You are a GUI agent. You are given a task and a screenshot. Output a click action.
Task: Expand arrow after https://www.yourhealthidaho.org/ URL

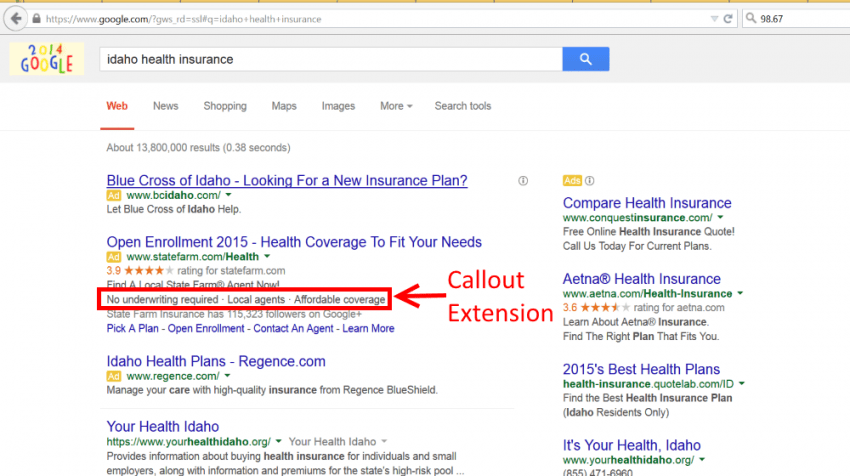click(x=278, y=441)
